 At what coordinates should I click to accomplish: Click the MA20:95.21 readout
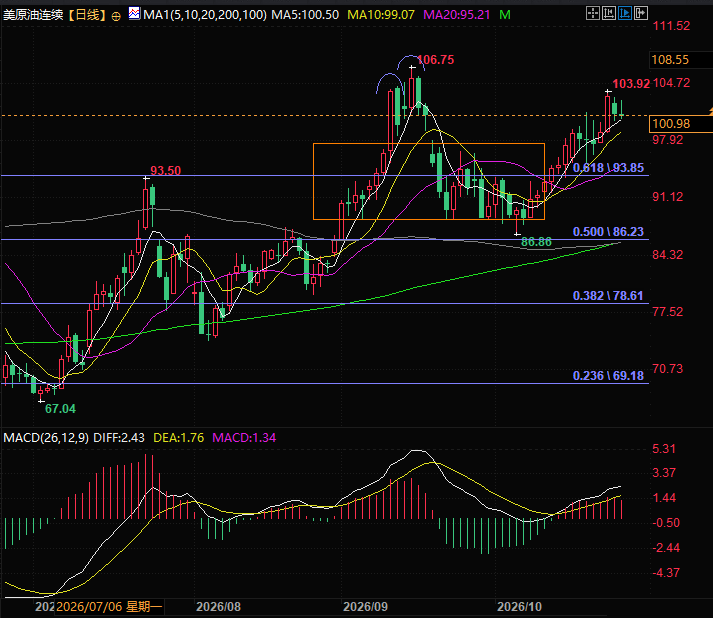(x=457, y=15)
